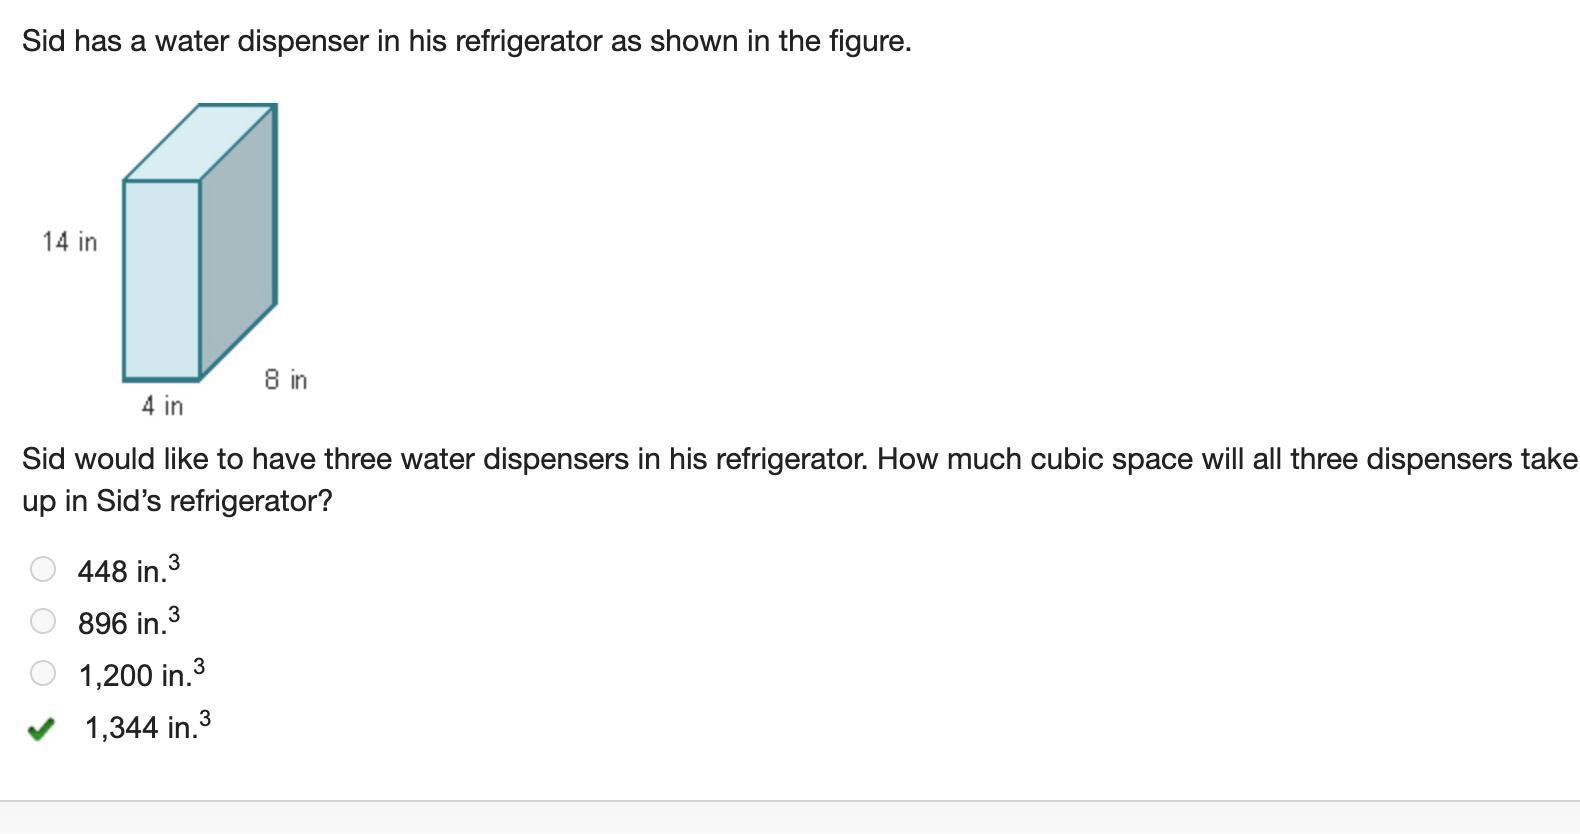1580x834 pixels.
Task: Pick the 1,200 in.³ radio button
Action: [42, 673]
